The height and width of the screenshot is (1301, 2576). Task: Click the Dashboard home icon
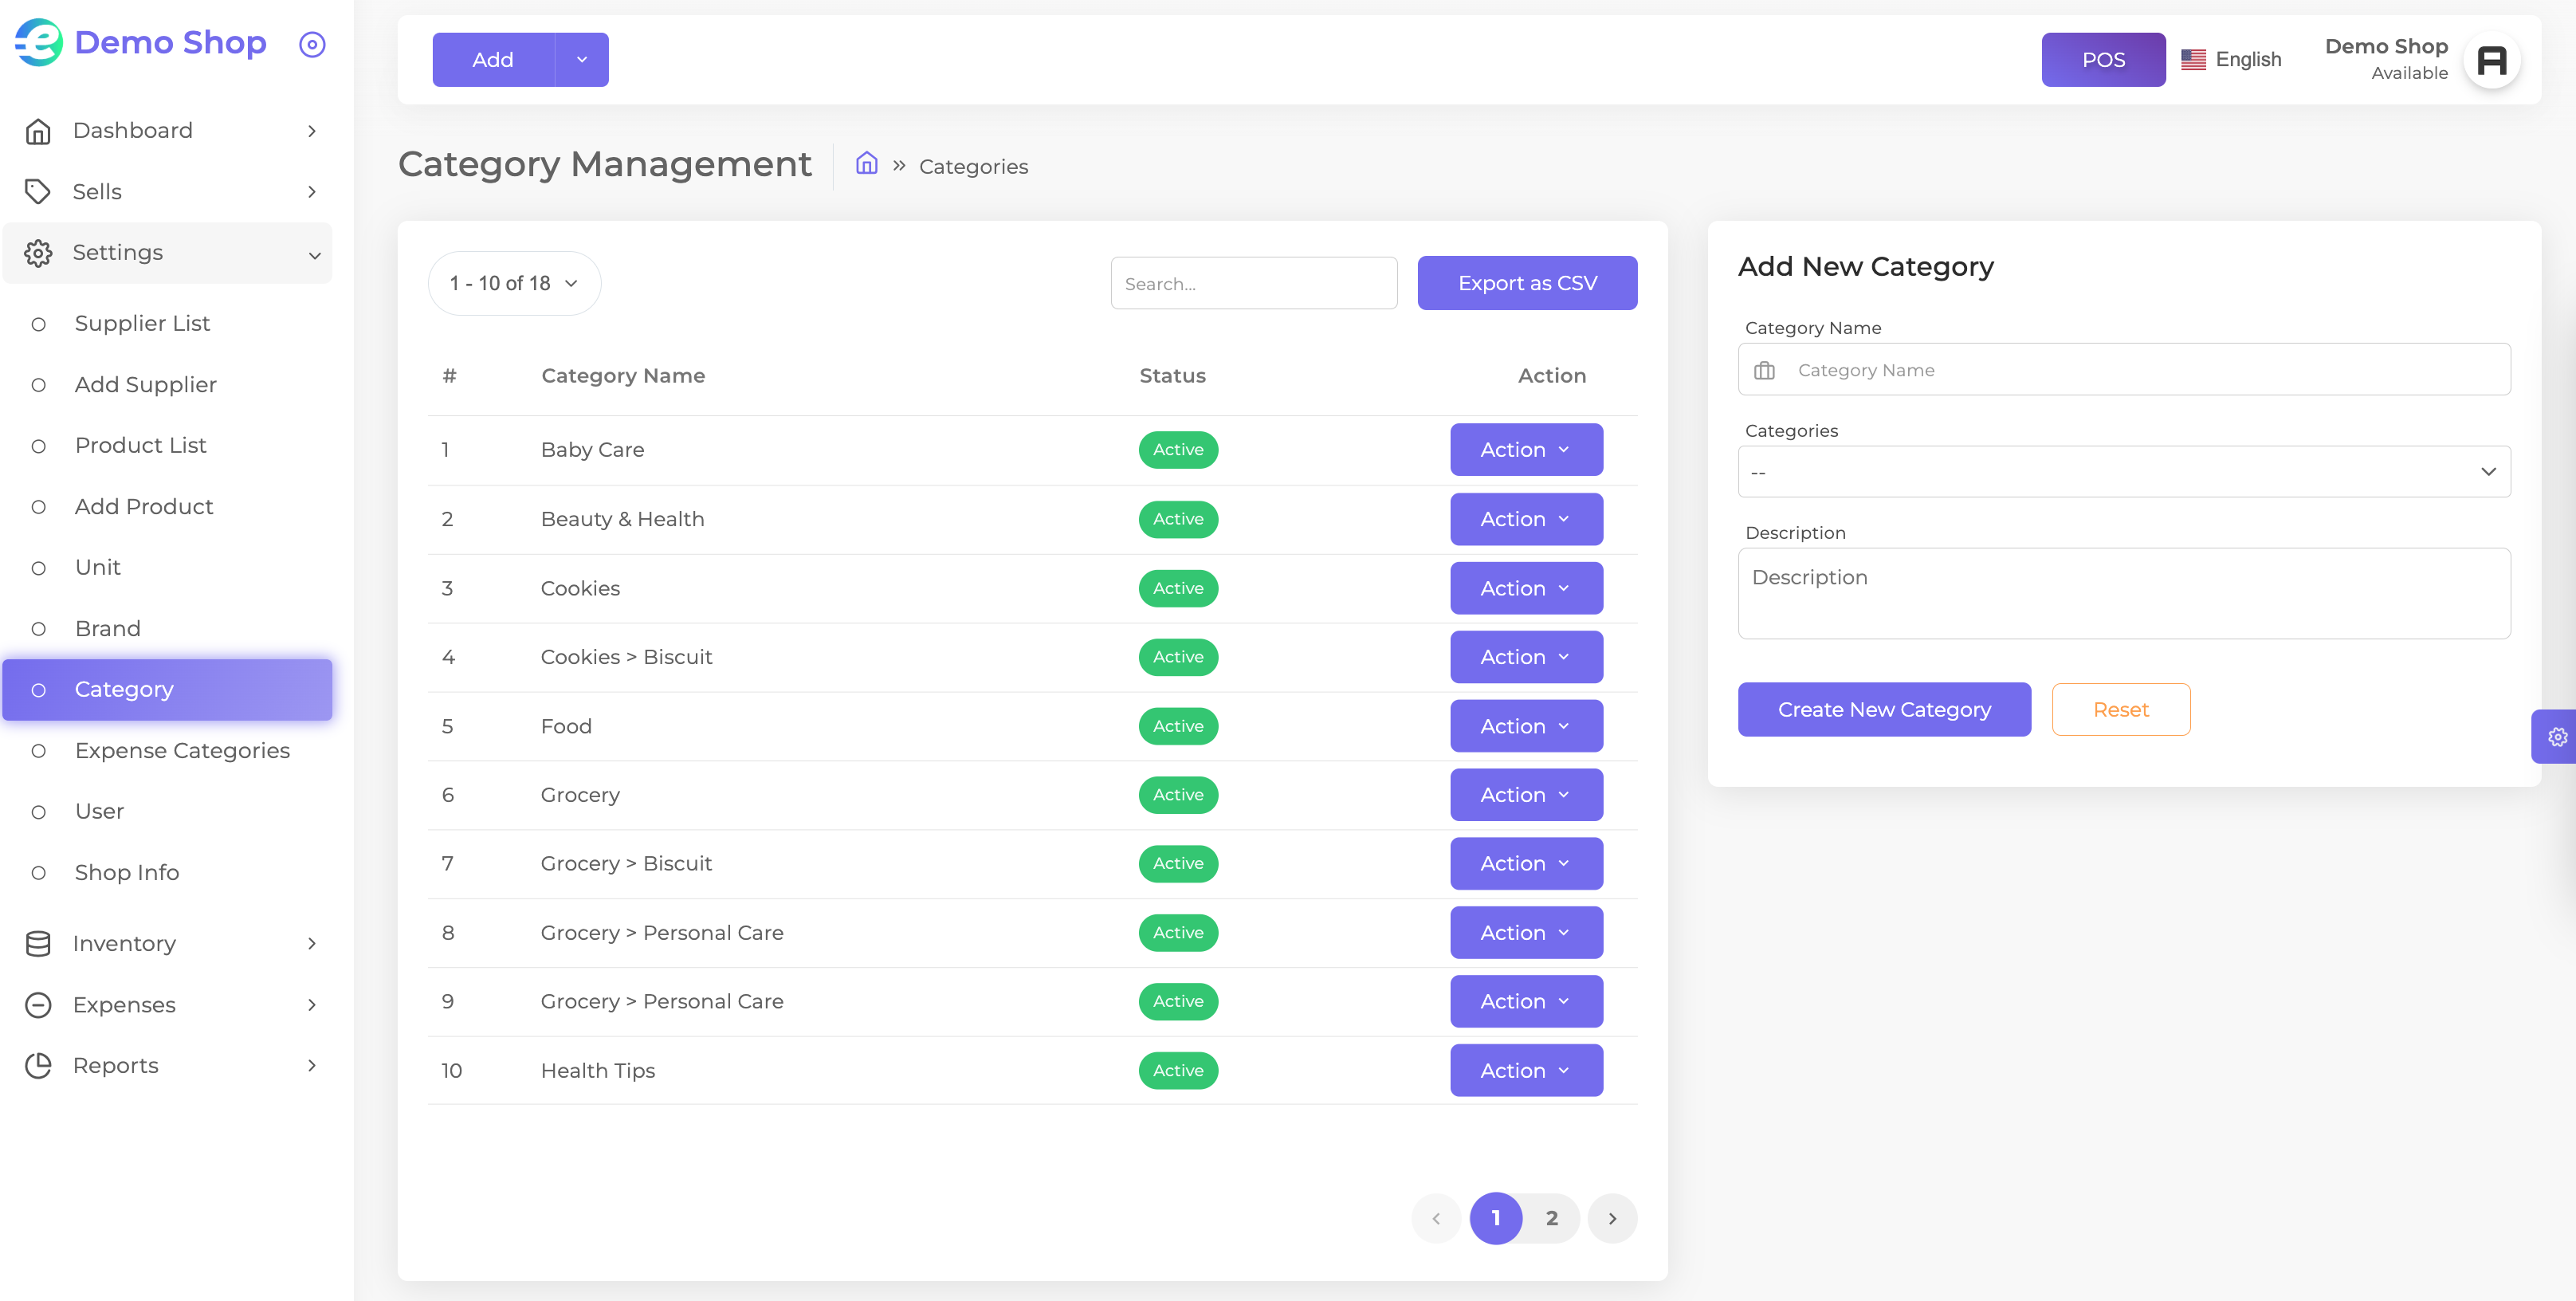click(x=38, y=131)
